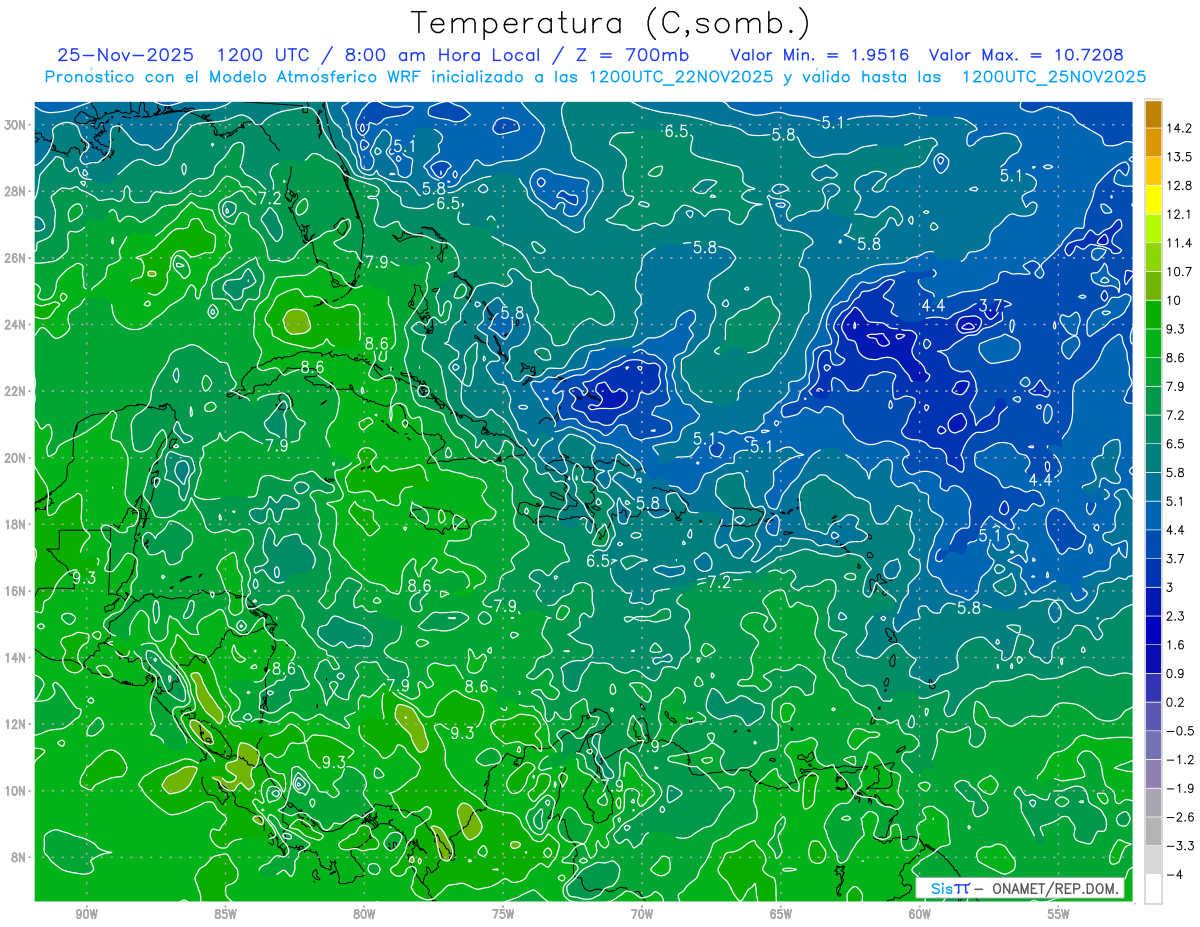The height and width of the screenshot is (927, 1200).
Task: Click the "-1.2" color scale label
Action: click(1179, 759)
